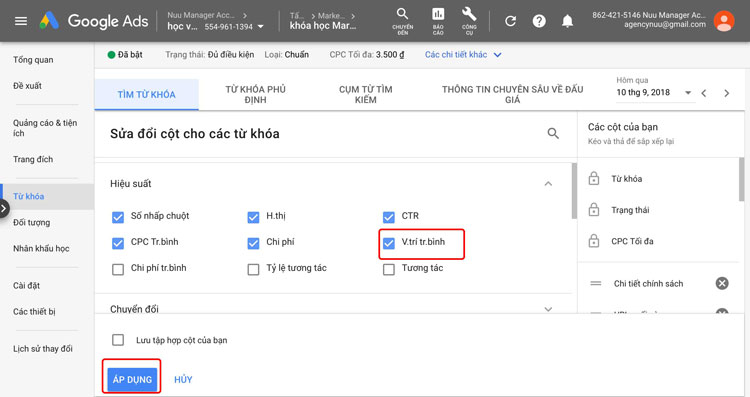
Task: Open 'Đối tượng' sidebar item
Action: (x=32, y=222)
